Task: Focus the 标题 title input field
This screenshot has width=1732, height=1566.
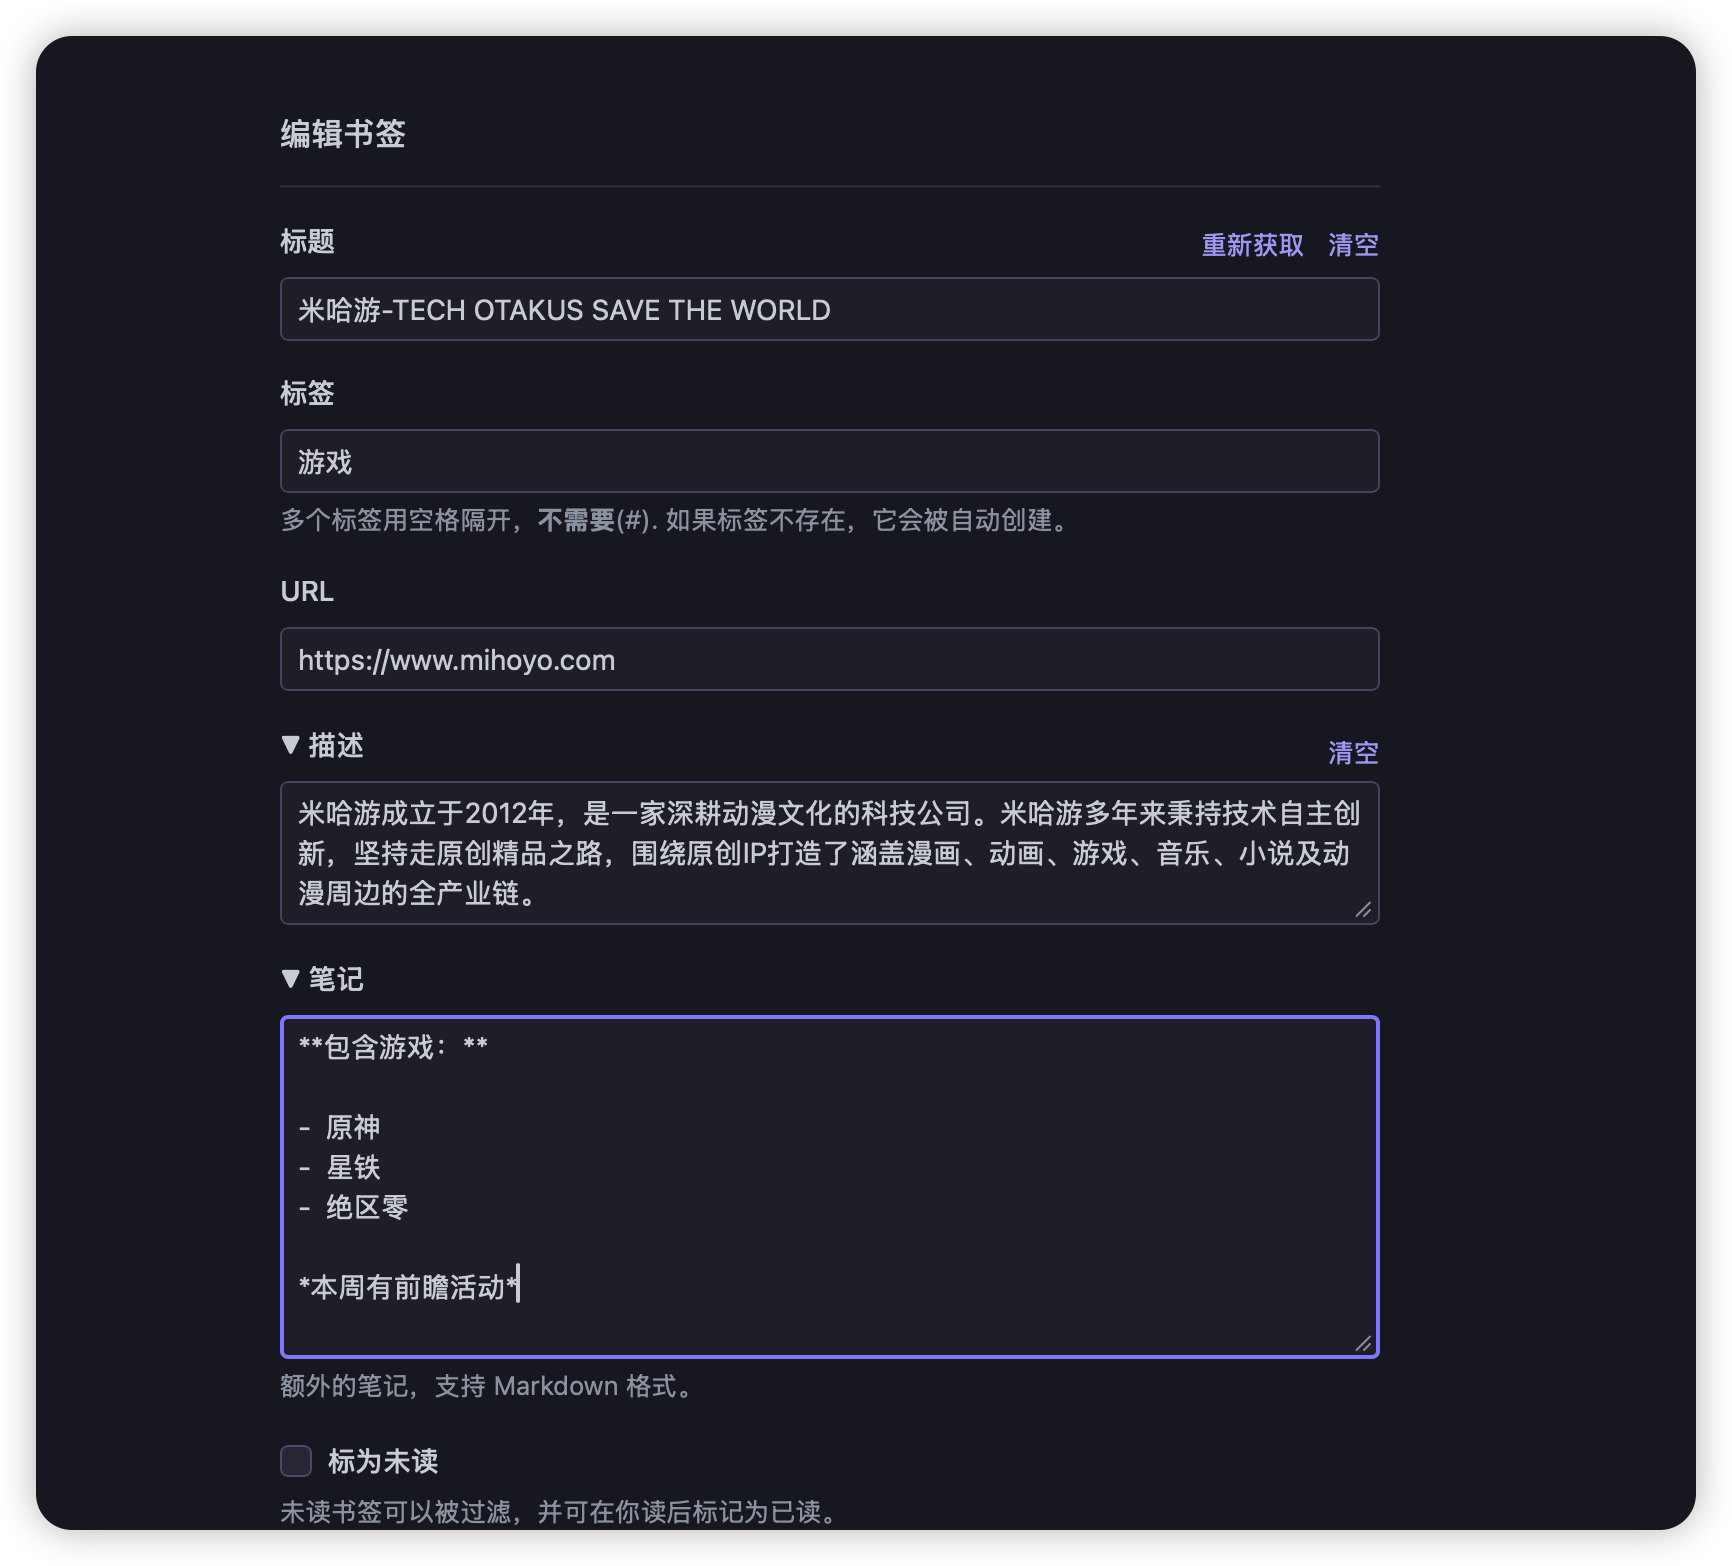Action: 829,309
